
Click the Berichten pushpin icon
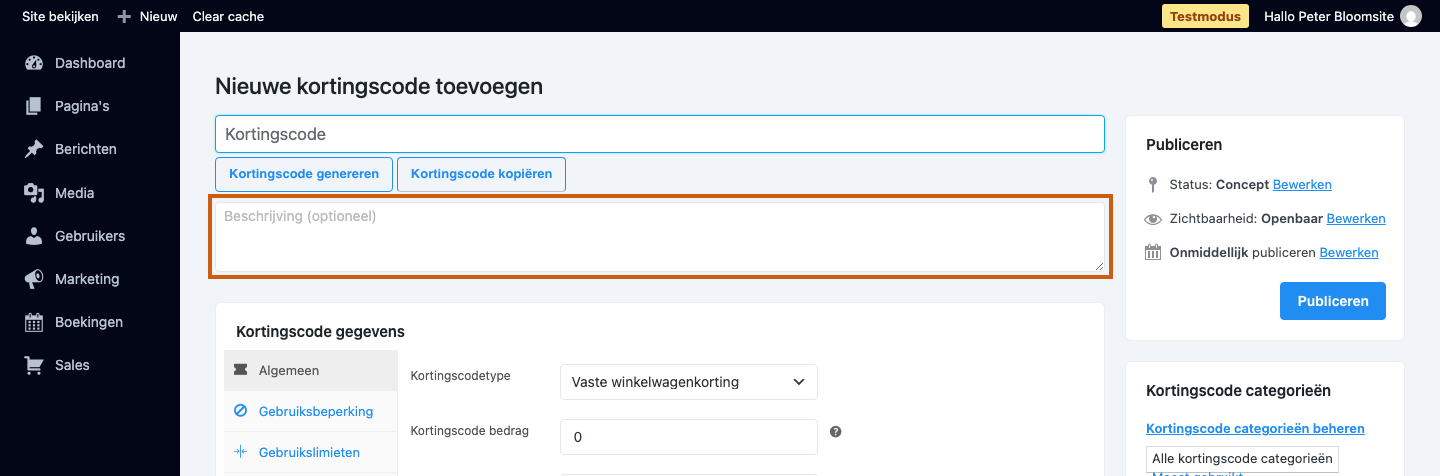[34, 149]
